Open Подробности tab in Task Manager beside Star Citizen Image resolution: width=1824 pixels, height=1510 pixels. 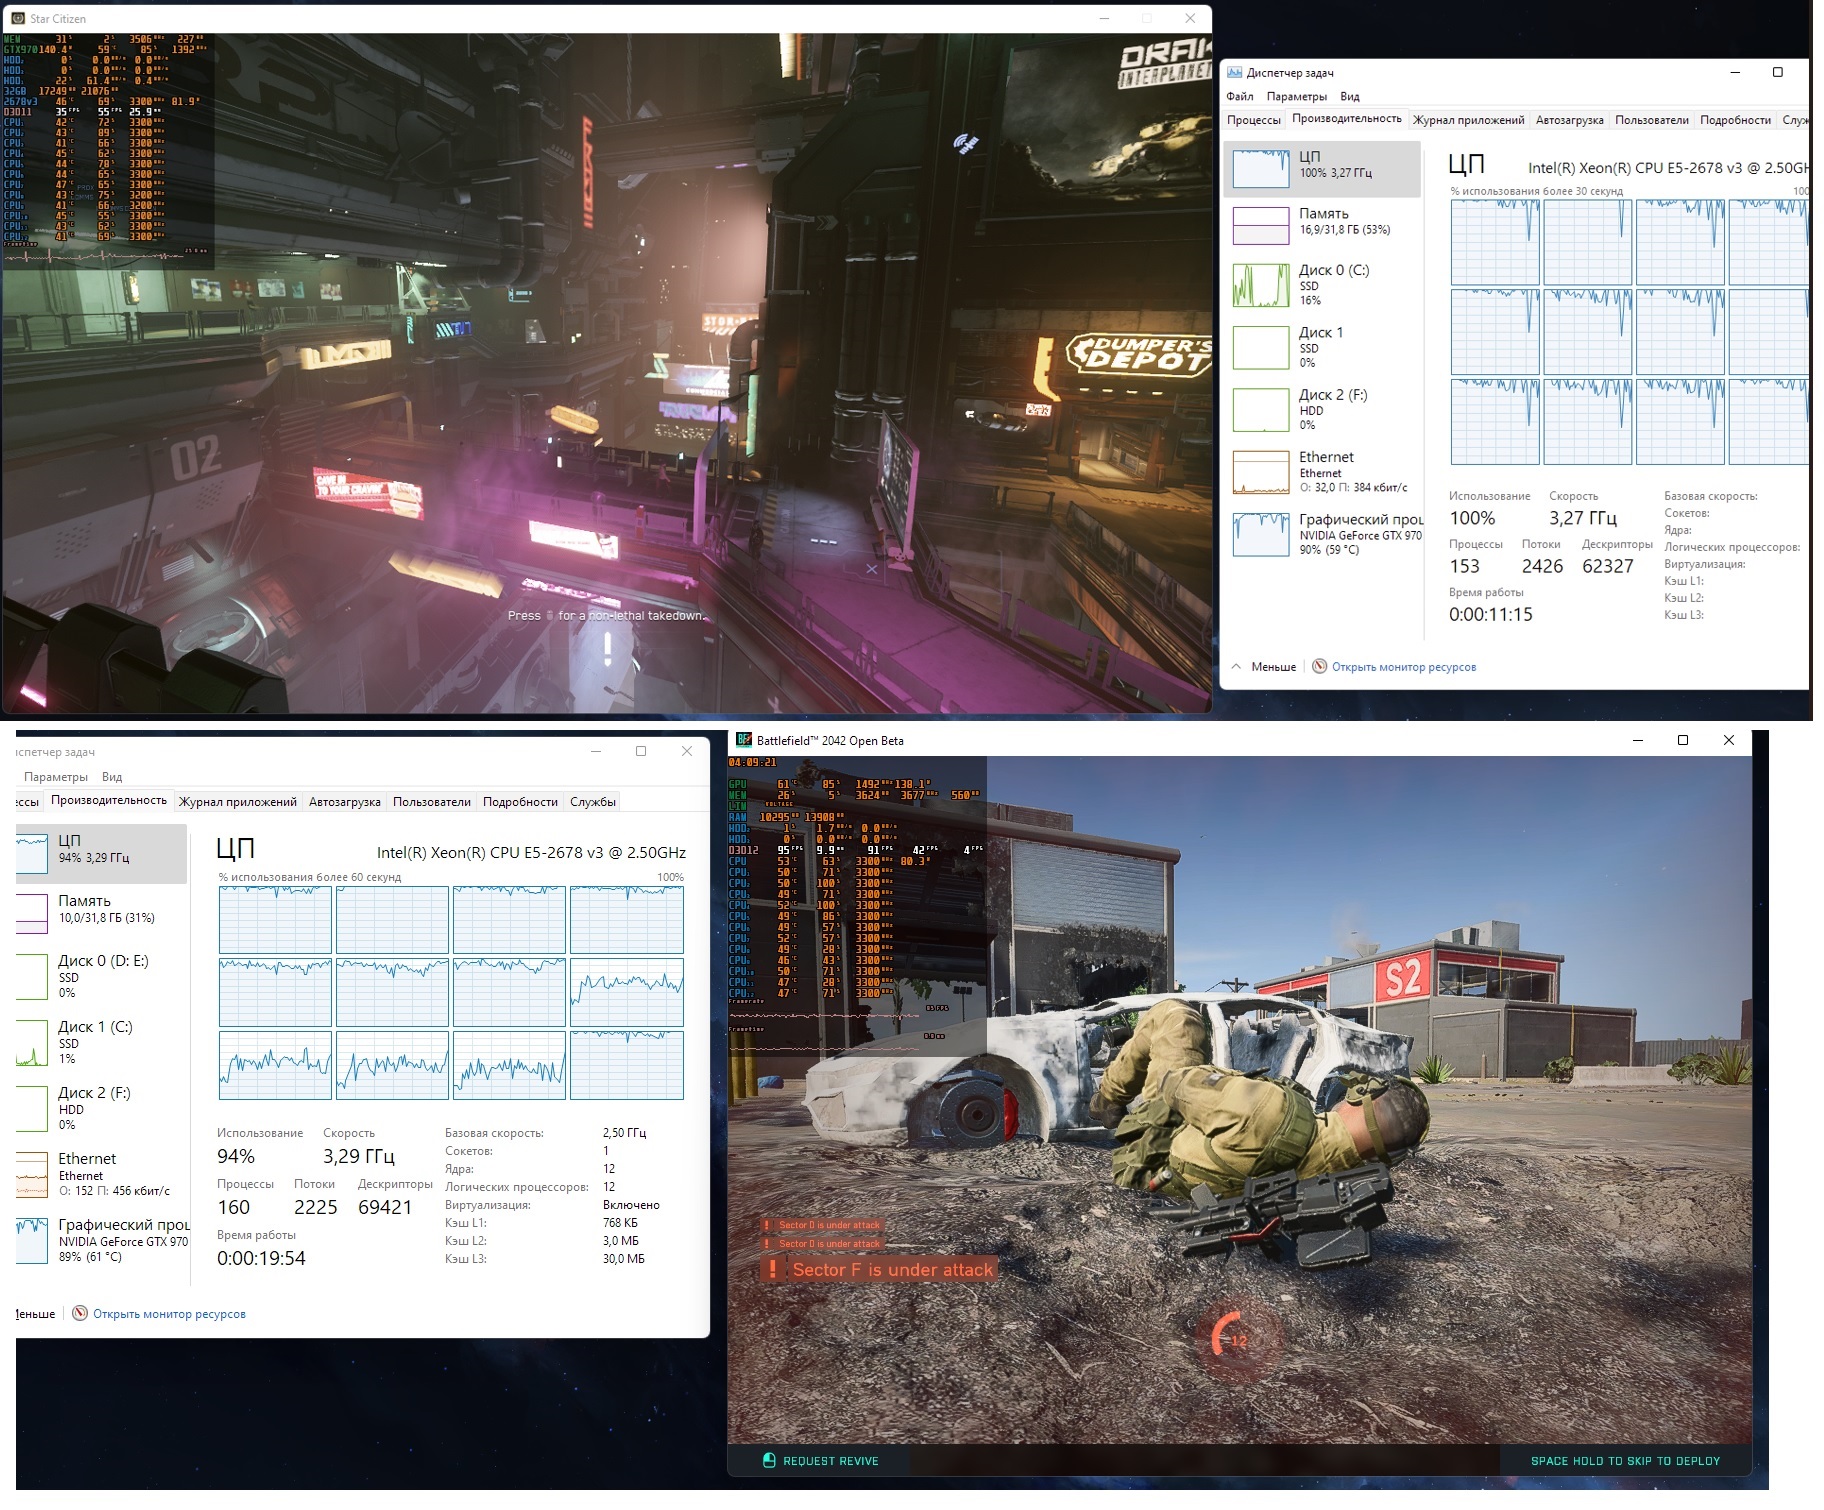[x=1735, y=120]
